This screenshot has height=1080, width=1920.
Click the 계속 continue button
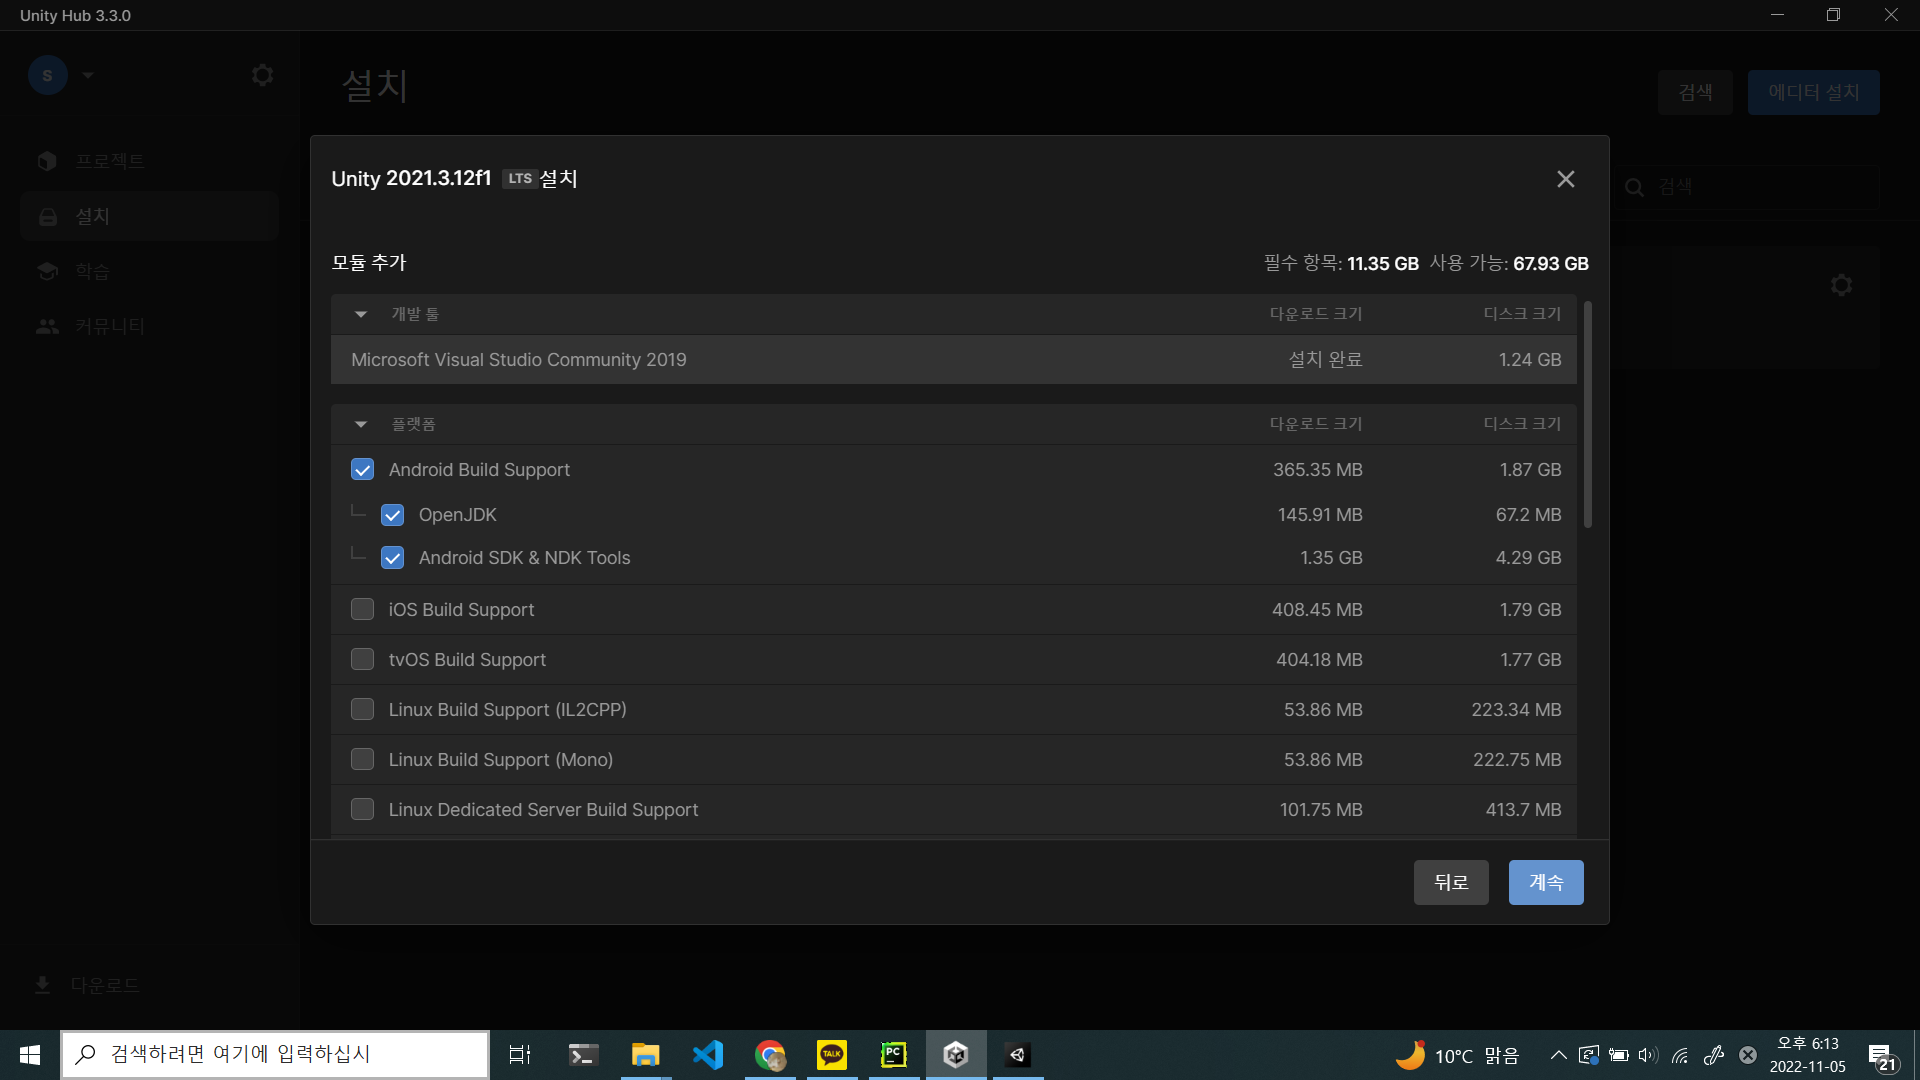tap(1545, 882)
